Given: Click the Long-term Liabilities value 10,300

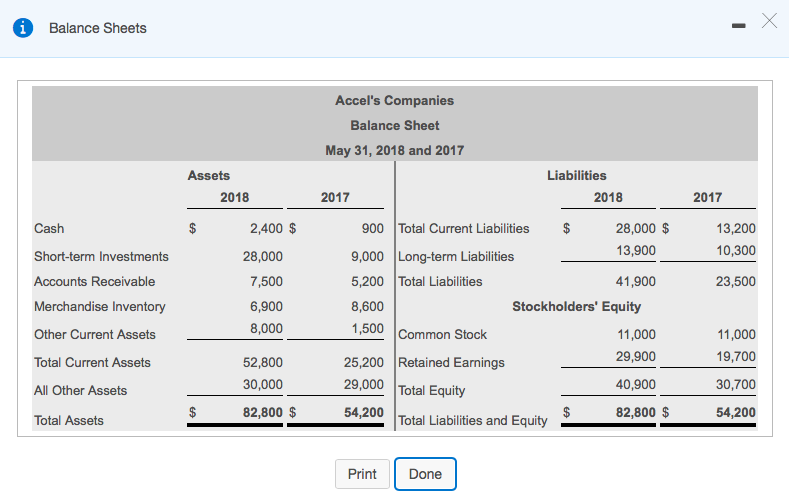Looking at the screenshot, I should 736,251.
